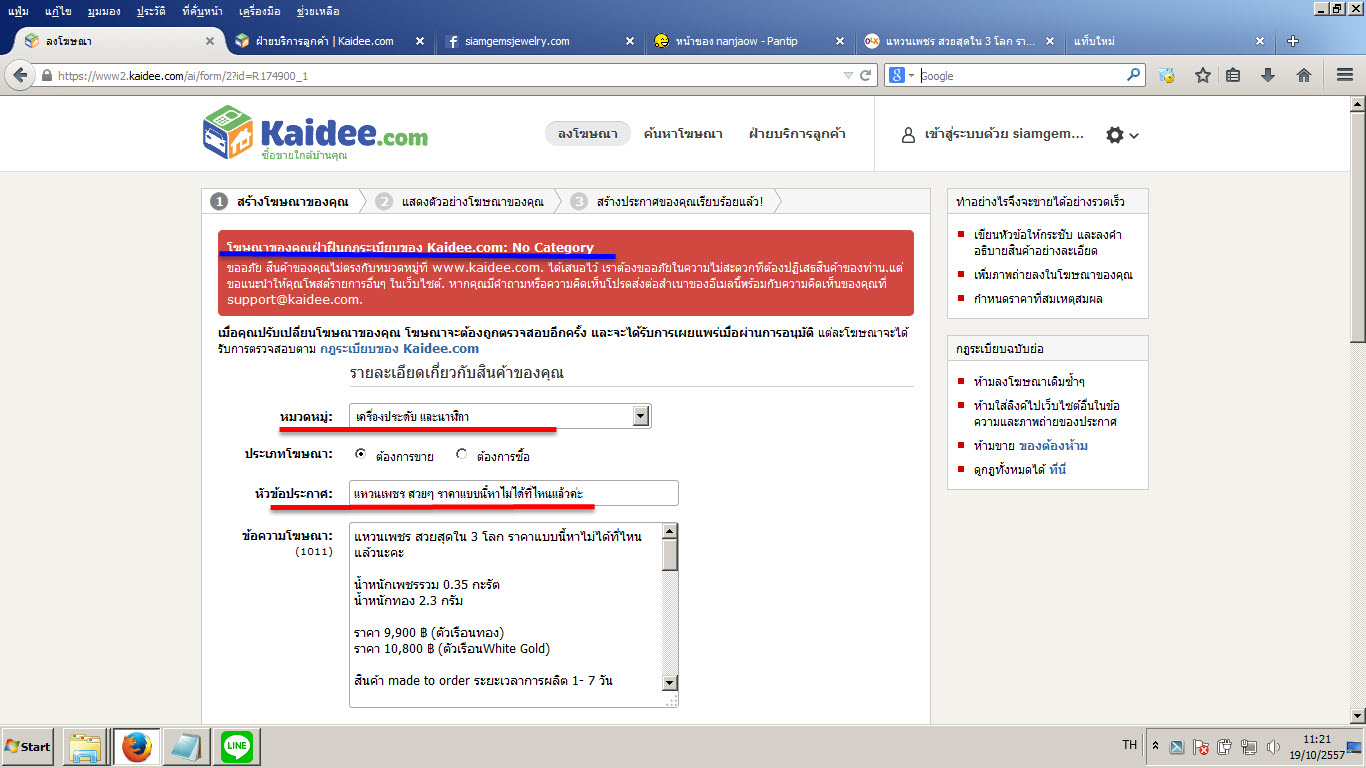Click inside the ข้อความโฆษณา text area
The width and height of the screenshot is (1366, 768).
(505, 614)
